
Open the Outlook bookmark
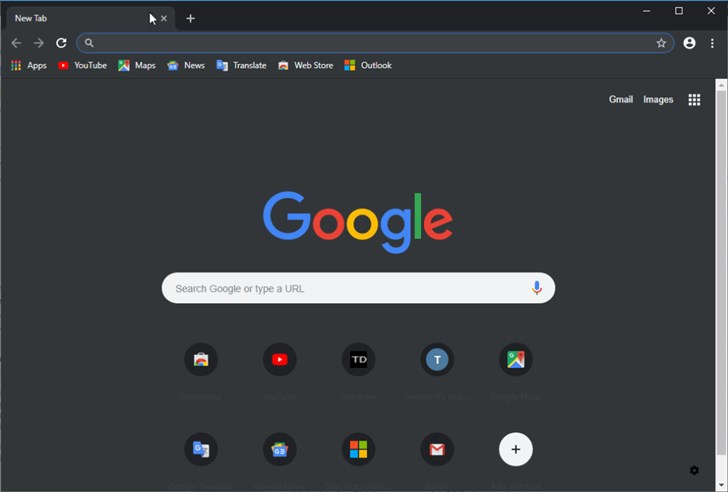point(368,65)
